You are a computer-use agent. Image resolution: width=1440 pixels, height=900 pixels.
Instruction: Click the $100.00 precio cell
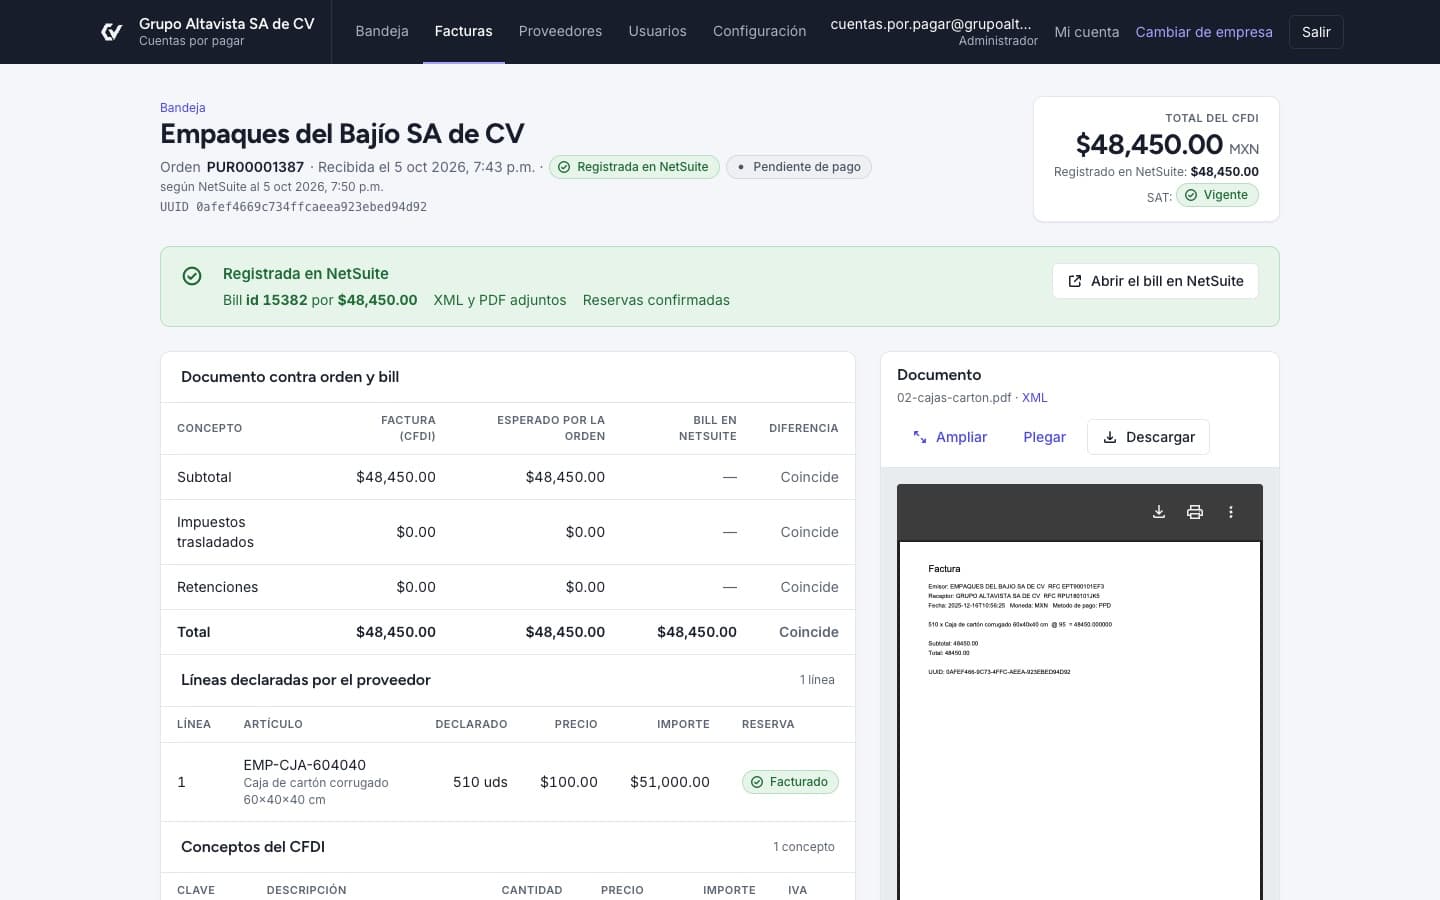[x=569, y=782]
